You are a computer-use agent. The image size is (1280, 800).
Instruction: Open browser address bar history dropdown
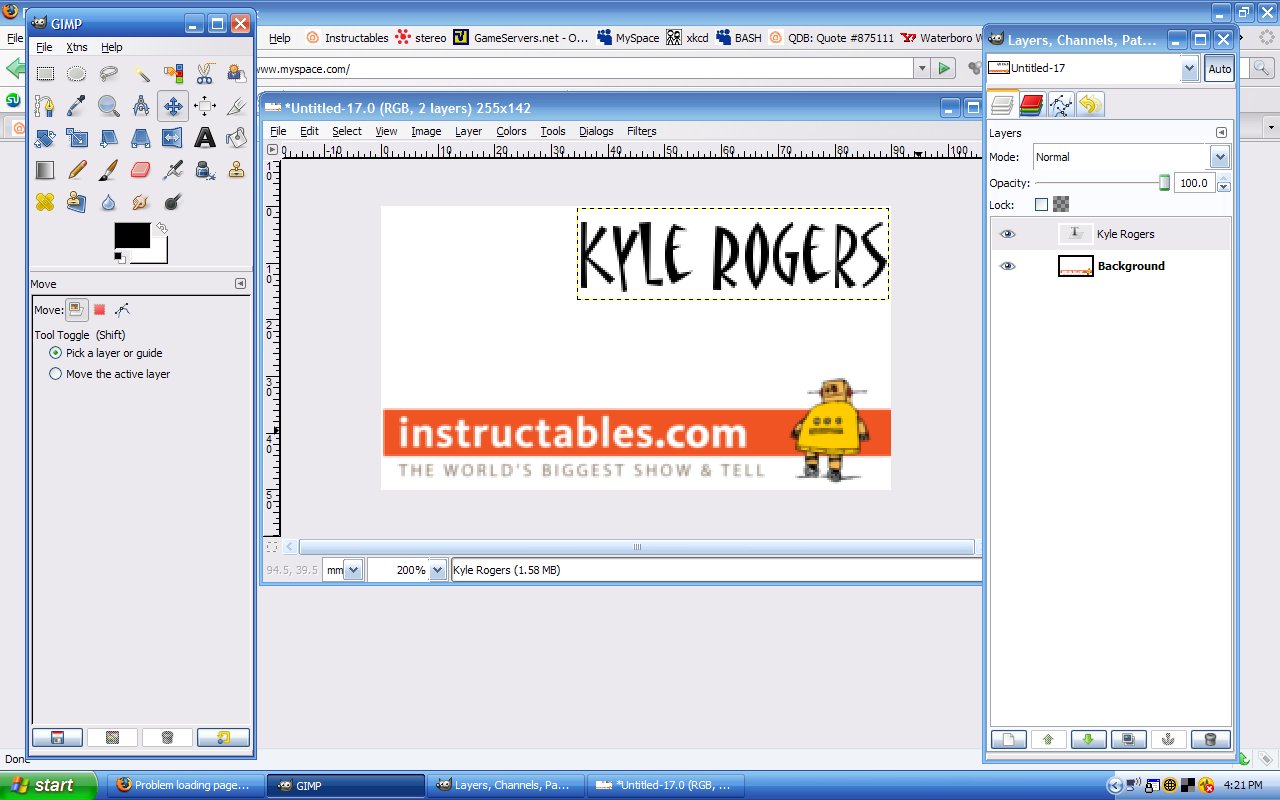pyautogui.click(x=921, y=69)
